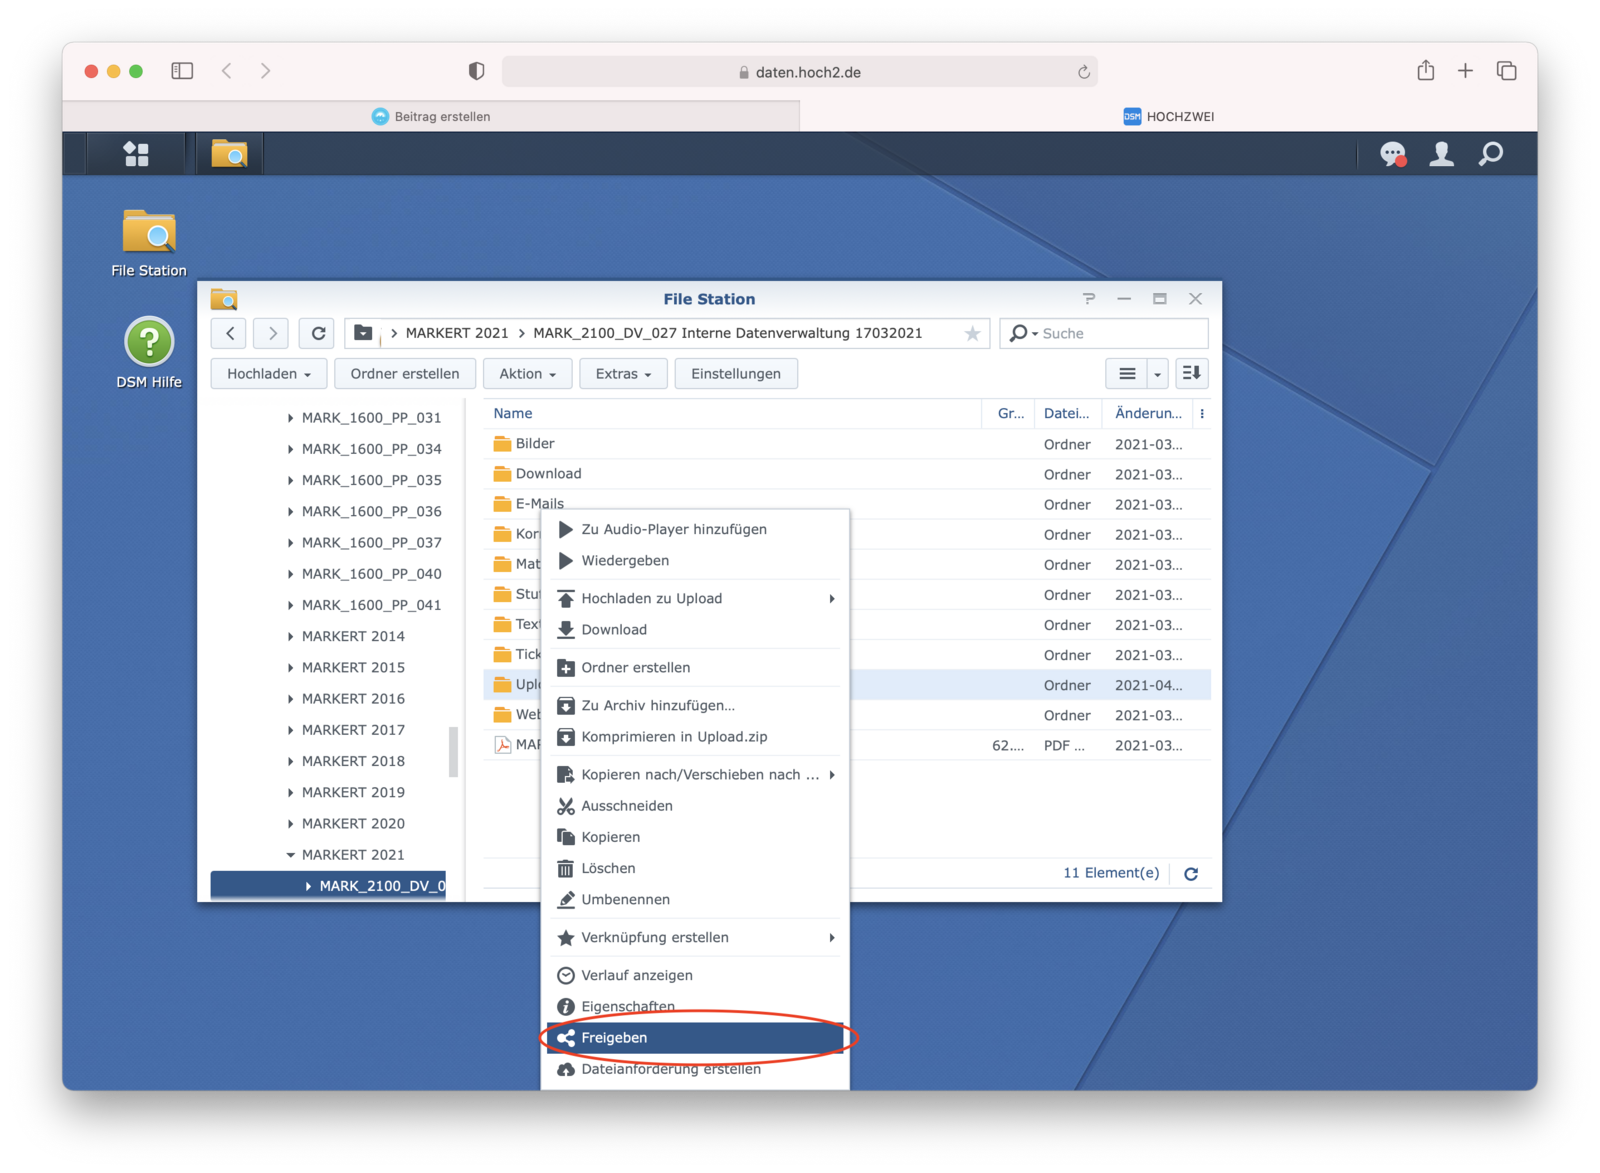The height and width of the screenshot is (1173, 1600).
Task: Click the Ordner erstellen toolbar button
Action: click(x=405, y=373)
